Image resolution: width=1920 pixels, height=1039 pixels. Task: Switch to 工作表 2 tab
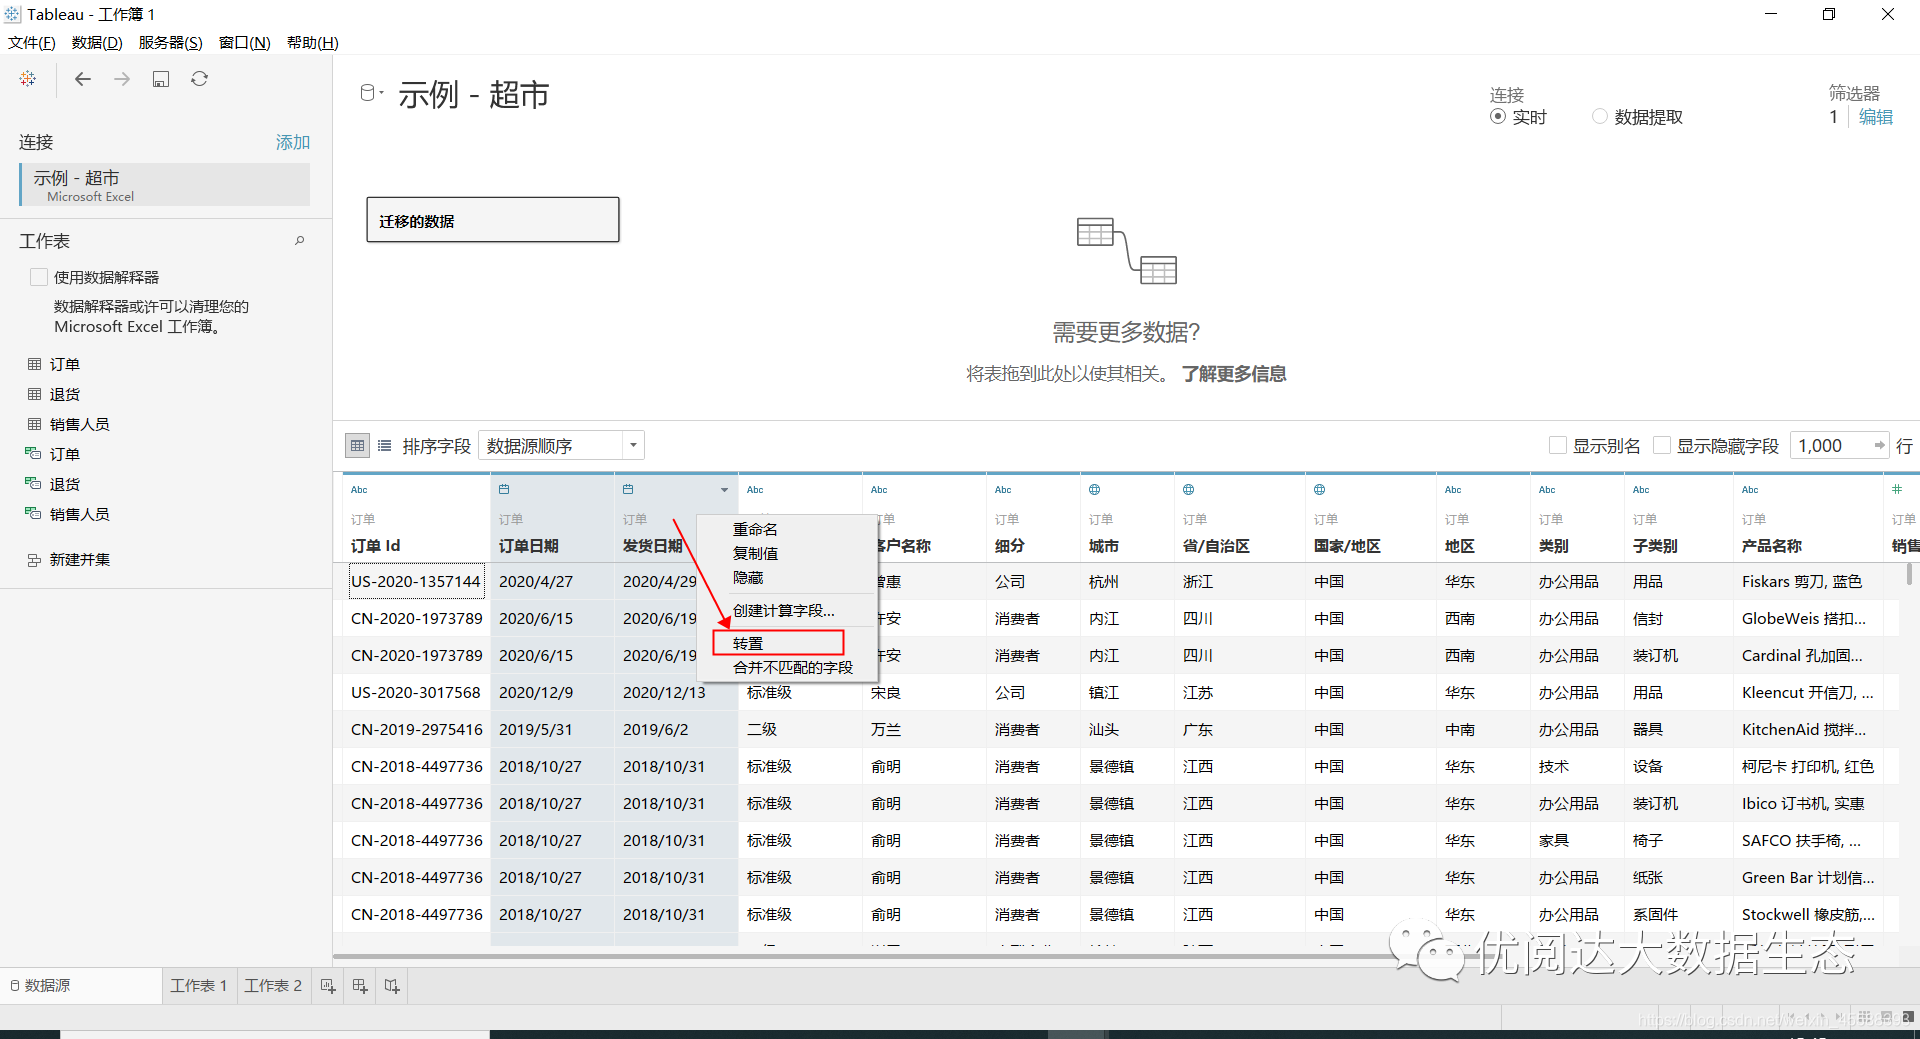pos(273,986)
